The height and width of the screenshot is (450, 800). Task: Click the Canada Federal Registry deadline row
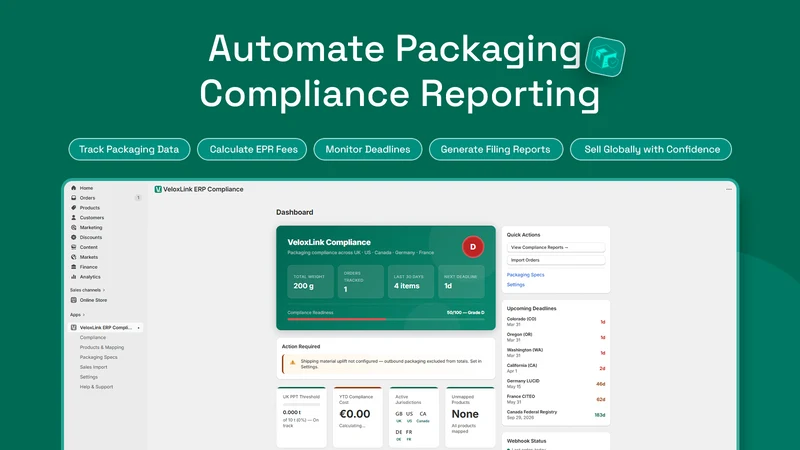(x=556, y=414)
